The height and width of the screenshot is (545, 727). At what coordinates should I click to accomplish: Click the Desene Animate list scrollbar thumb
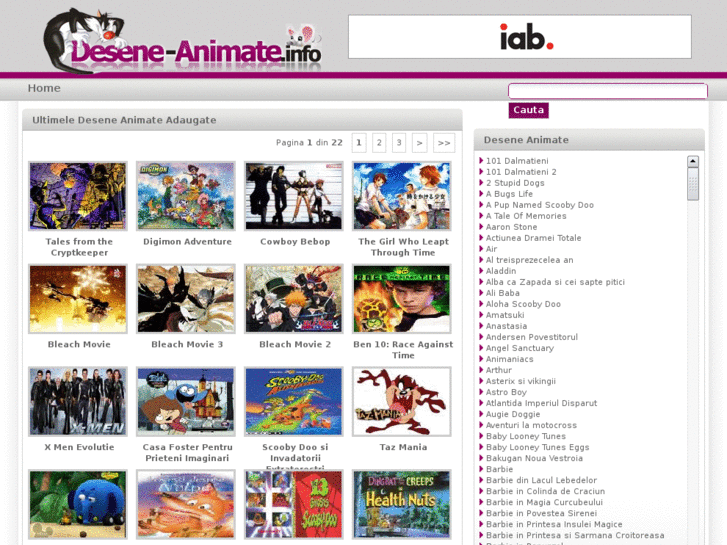(x=693, y=184)
